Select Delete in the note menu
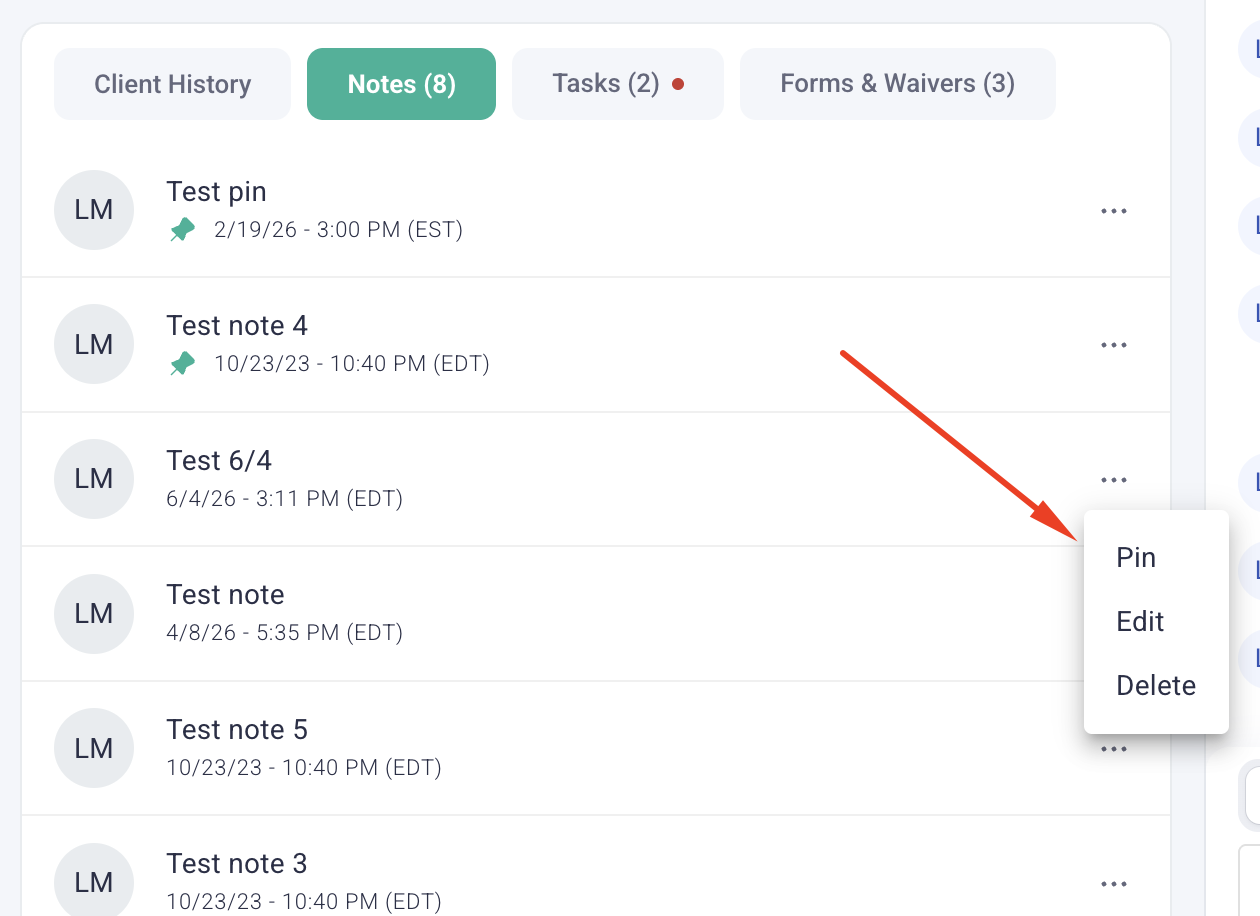This screenshot has width=1260, height=916. pos(1156,686)
